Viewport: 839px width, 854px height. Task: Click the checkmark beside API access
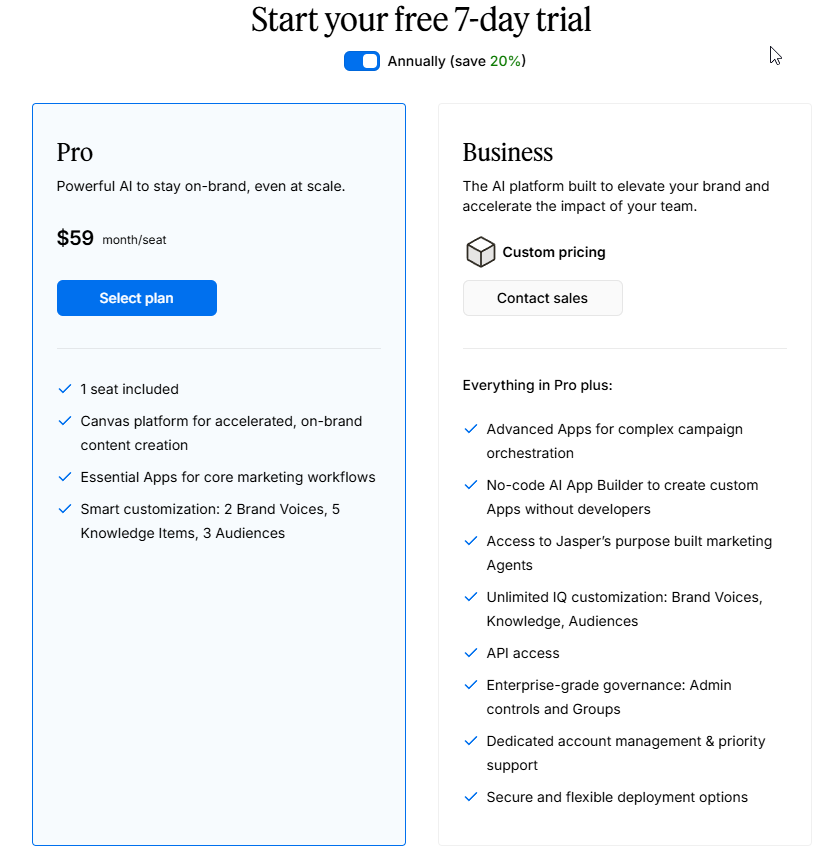[471, 653]
